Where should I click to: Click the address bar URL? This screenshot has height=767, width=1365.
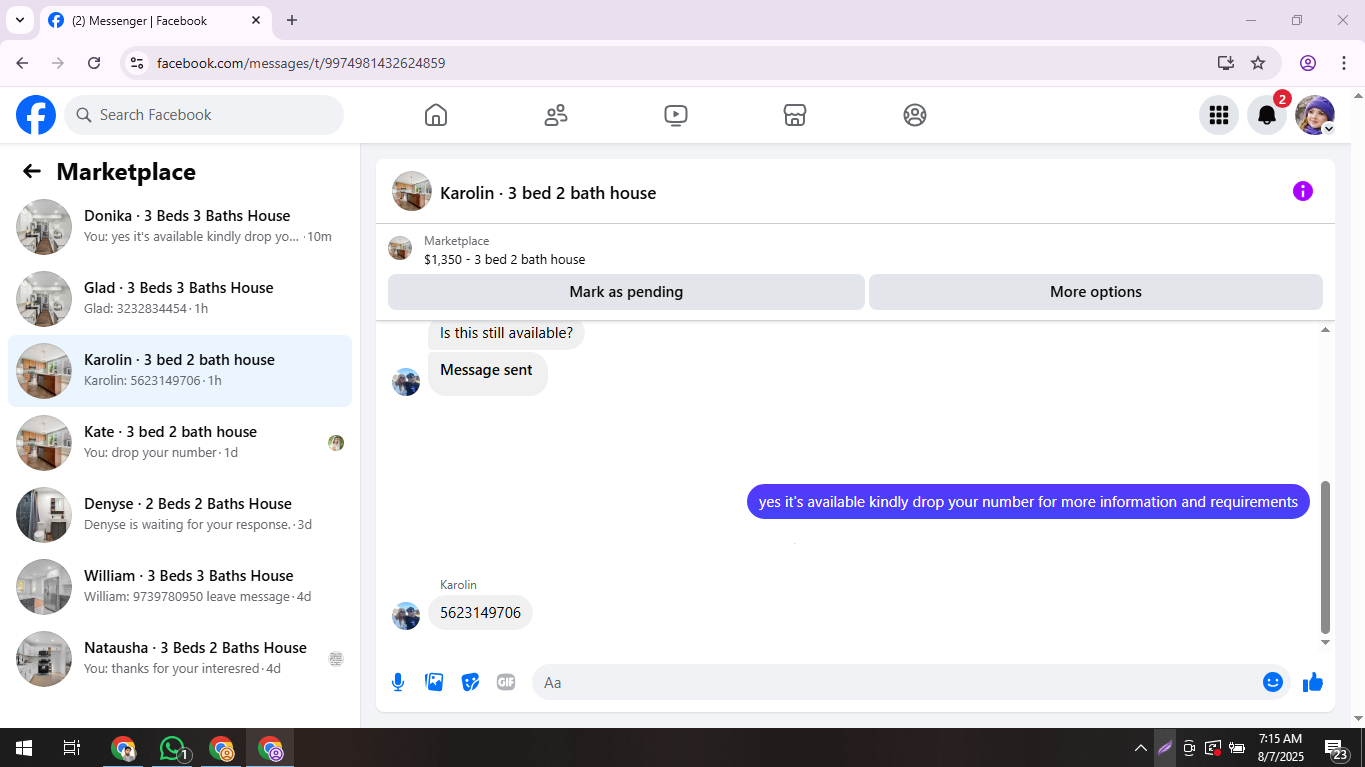301,63
